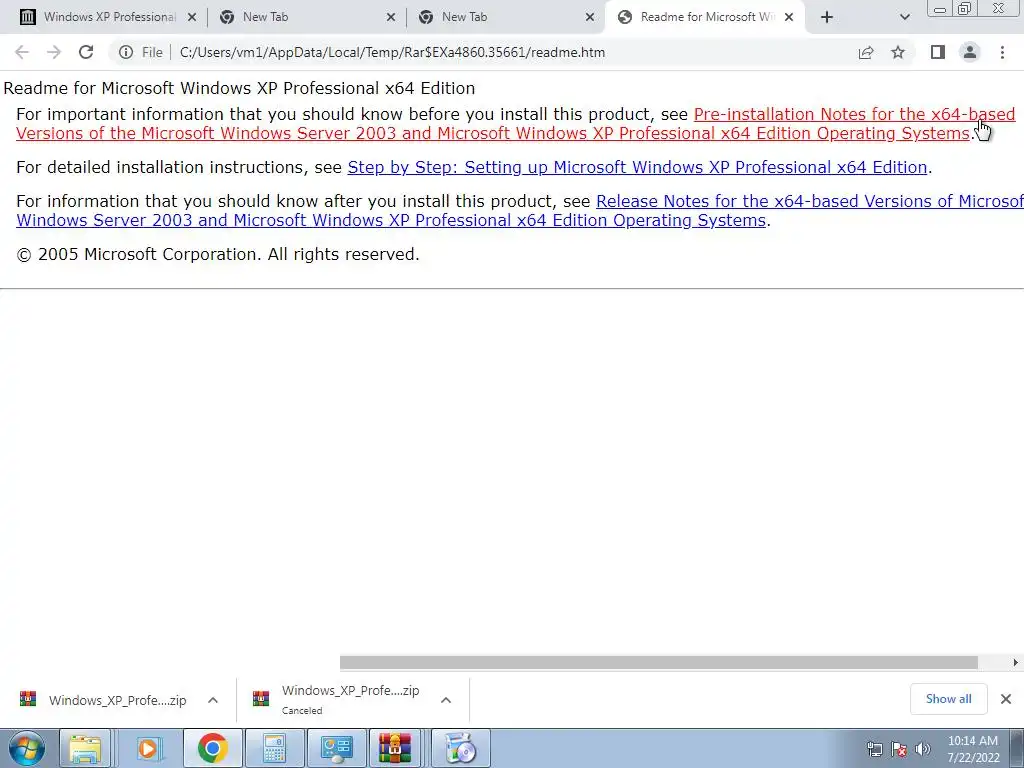Click the browser forward arrow

click(54, 52)
